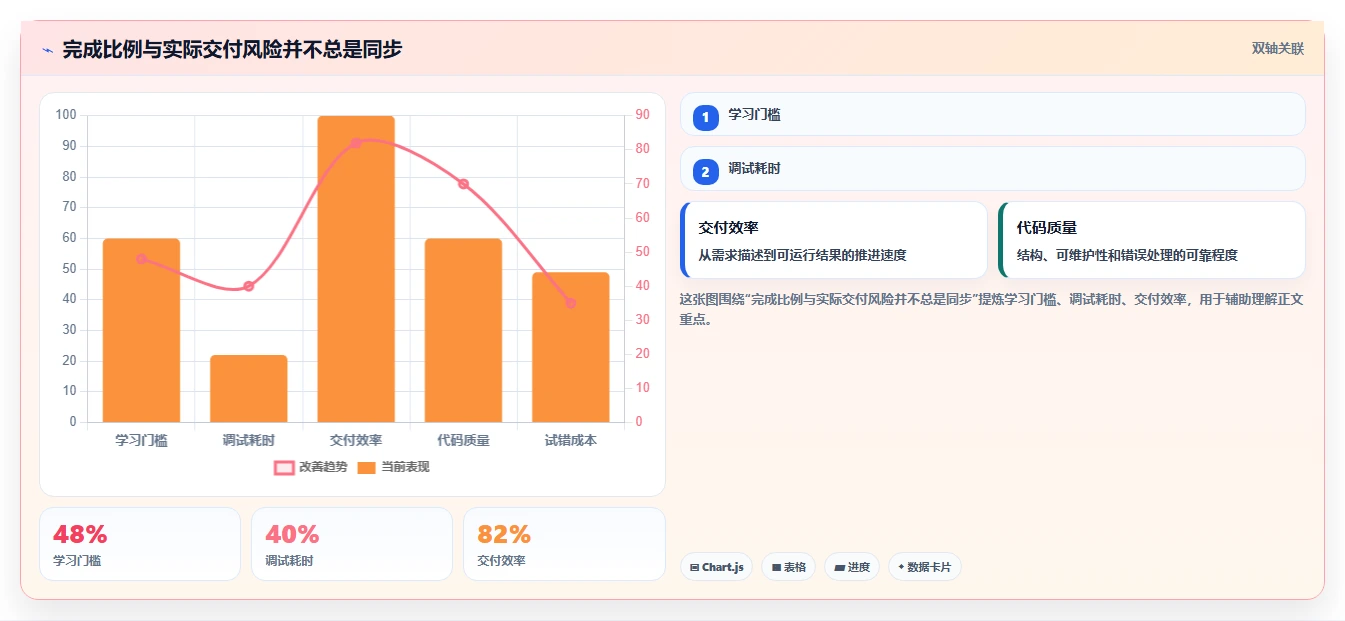Select the 调试耗时 list row
The width and height of the screenshot is (1345, 621).
993,168
